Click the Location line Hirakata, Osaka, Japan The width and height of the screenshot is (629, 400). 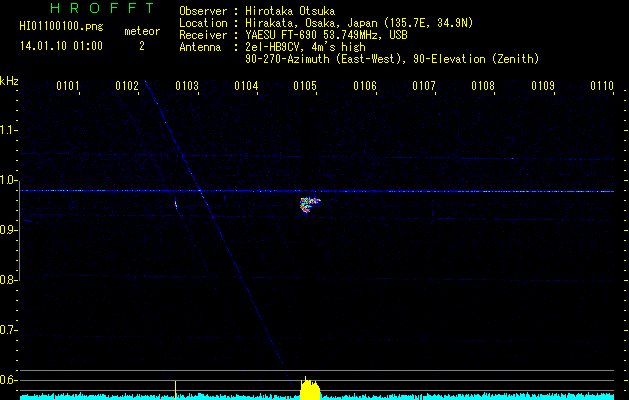(359, 23)
